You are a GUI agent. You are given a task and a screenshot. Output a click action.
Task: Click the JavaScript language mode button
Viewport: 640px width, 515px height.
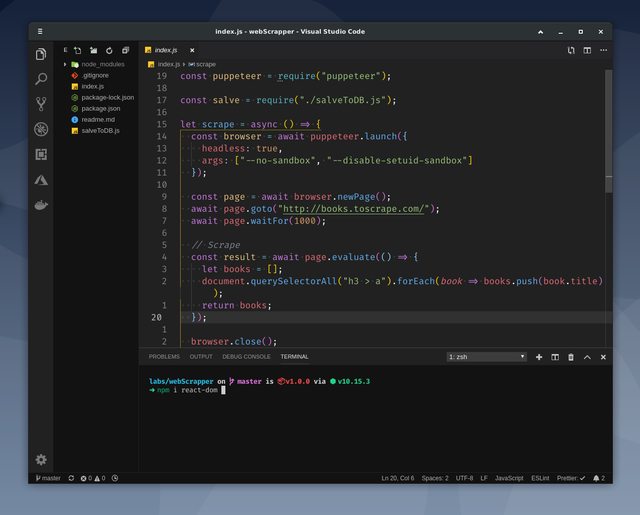coord(509,478)
